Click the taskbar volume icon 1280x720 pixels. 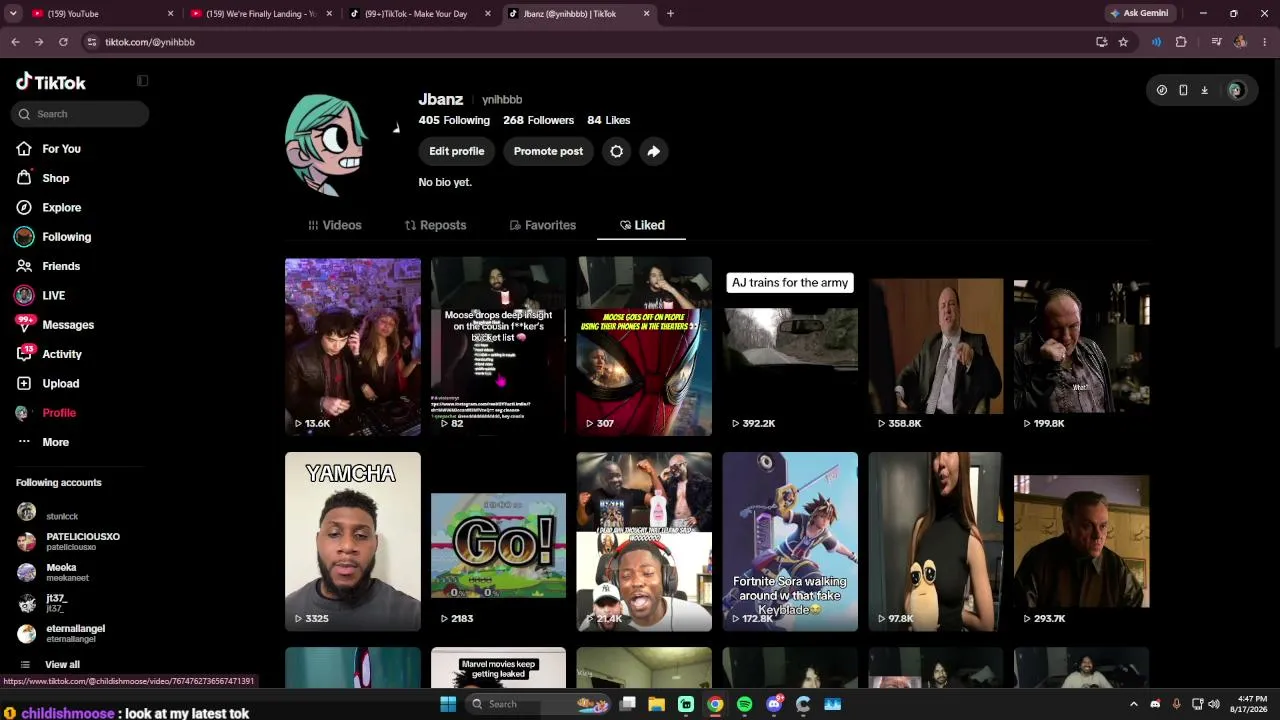click(x=1214, y=704)
